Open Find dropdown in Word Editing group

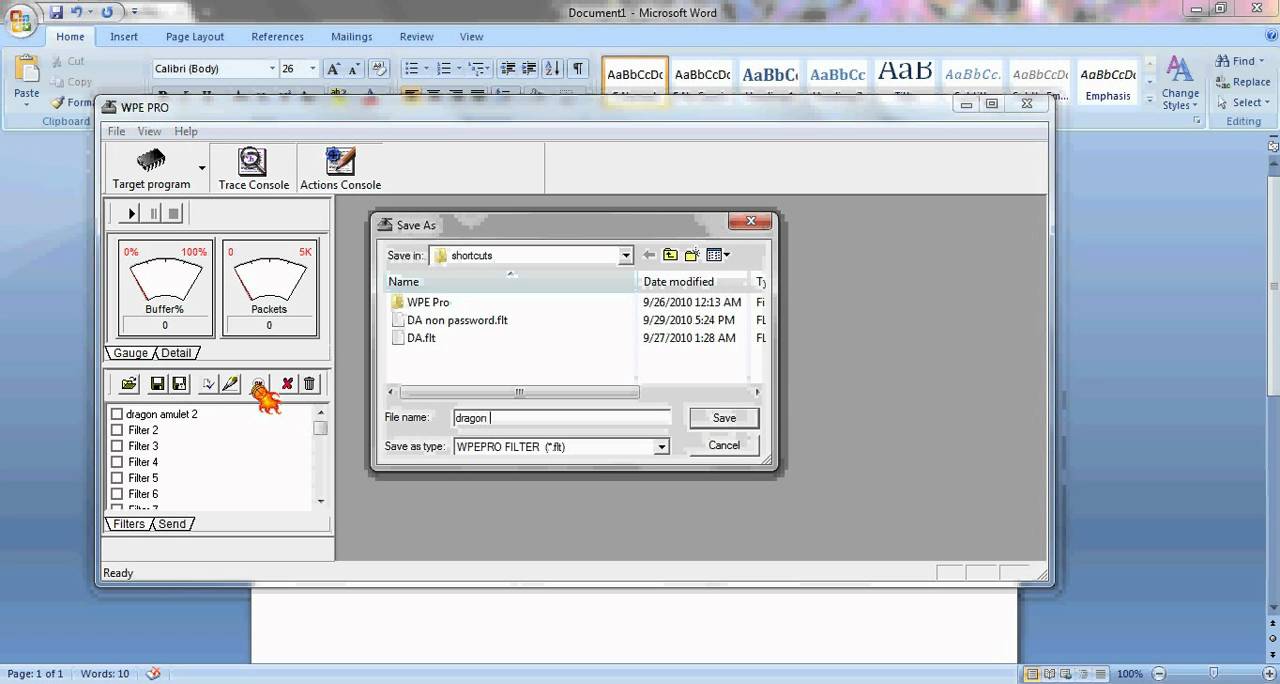(1262, 61)
